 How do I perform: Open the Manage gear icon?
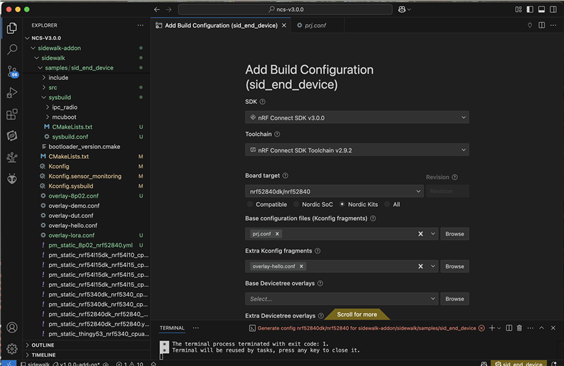12,349
